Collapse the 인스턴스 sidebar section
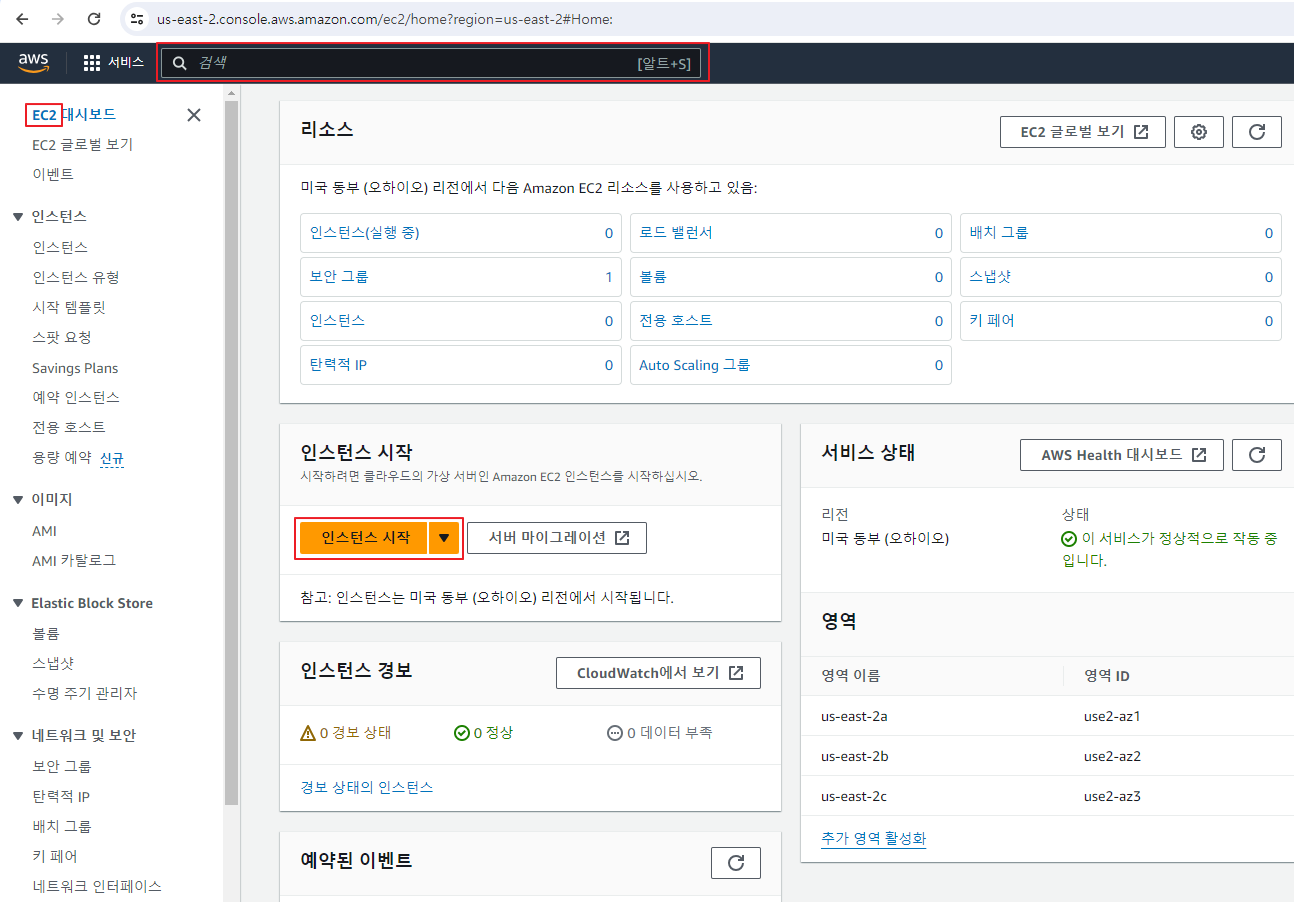1294x902 pixels. pyautogui.click(x=17, y=216)
